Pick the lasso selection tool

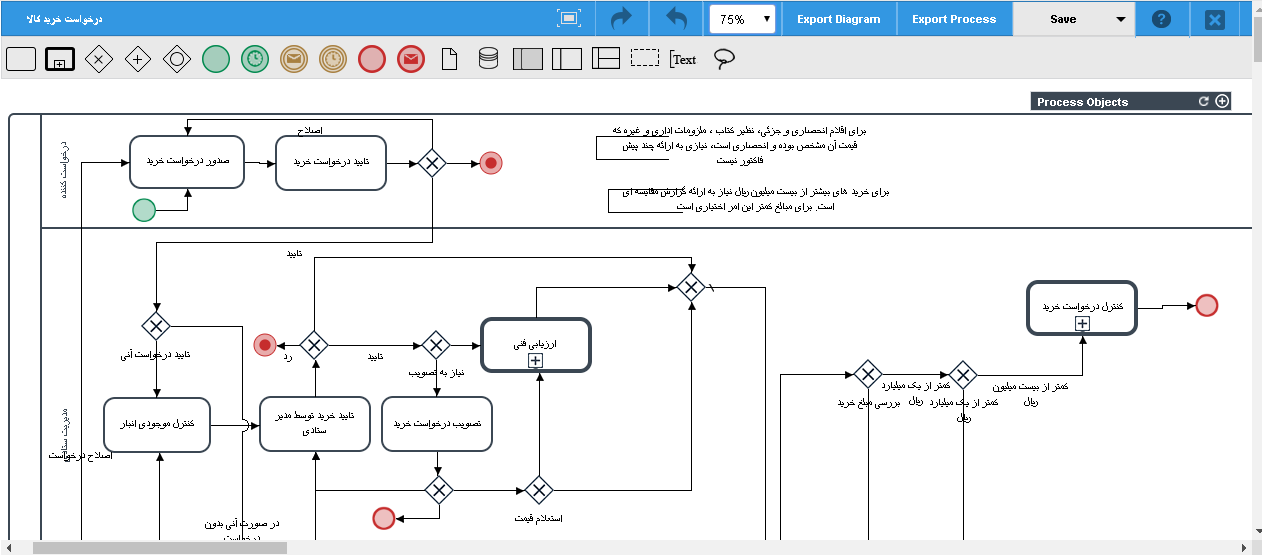tap(724, 59)
